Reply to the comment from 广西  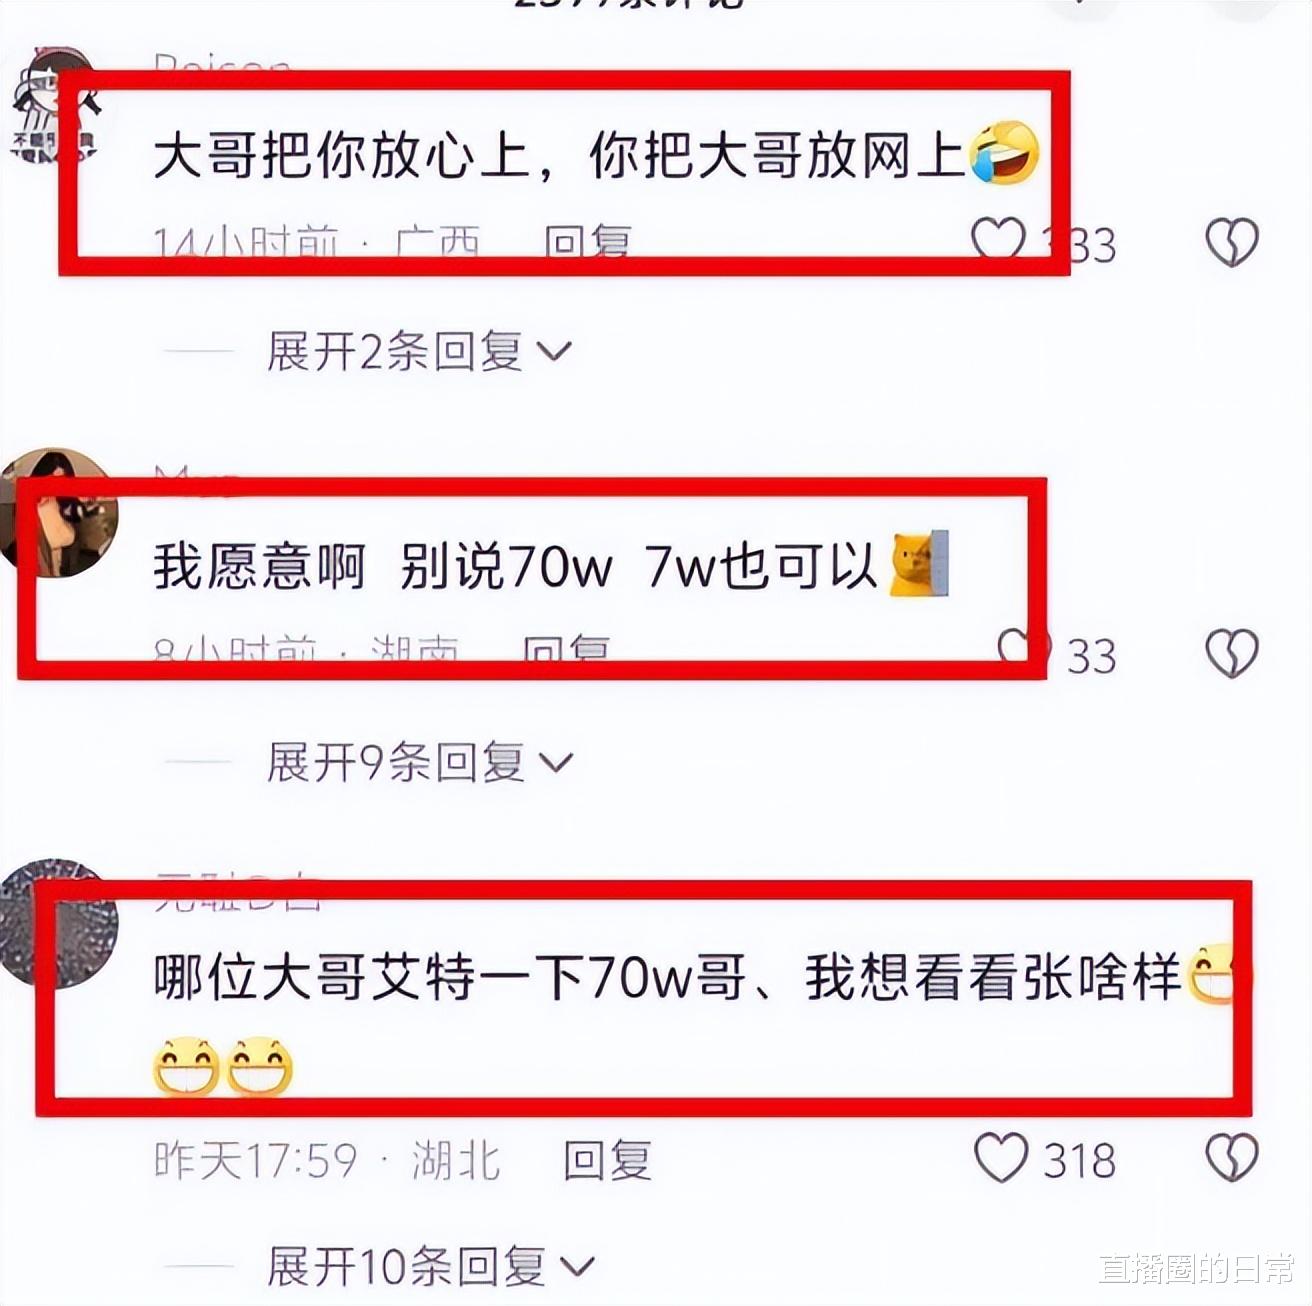[588, 242]
